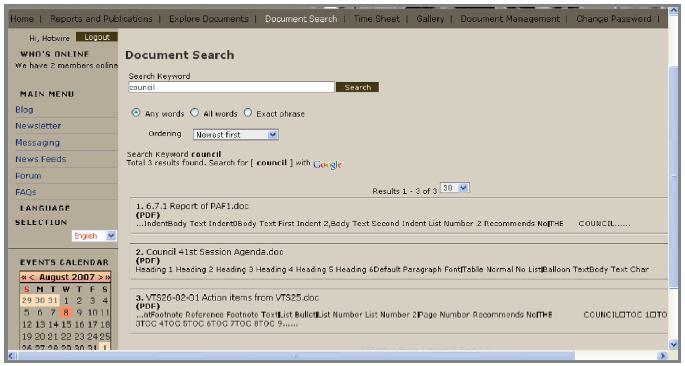
Task: Open FAQs in the main menu
Action: (26, 192)
